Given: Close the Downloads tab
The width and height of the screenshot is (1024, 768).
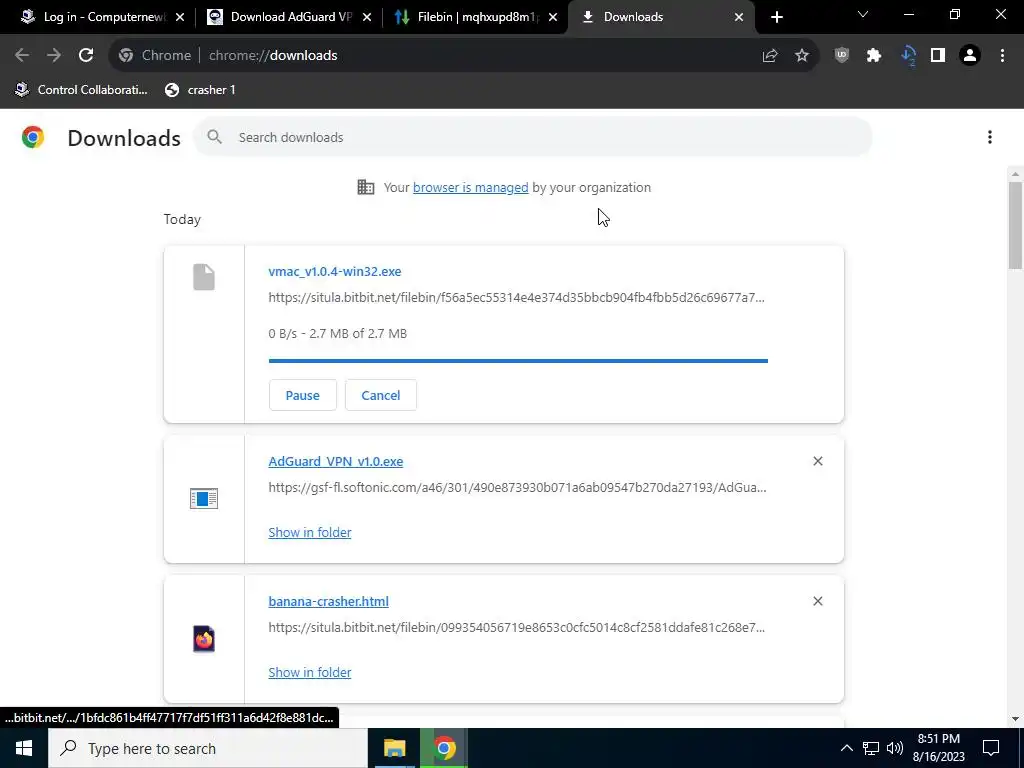Looking at the screenshot, I should (x=739, y=17).
